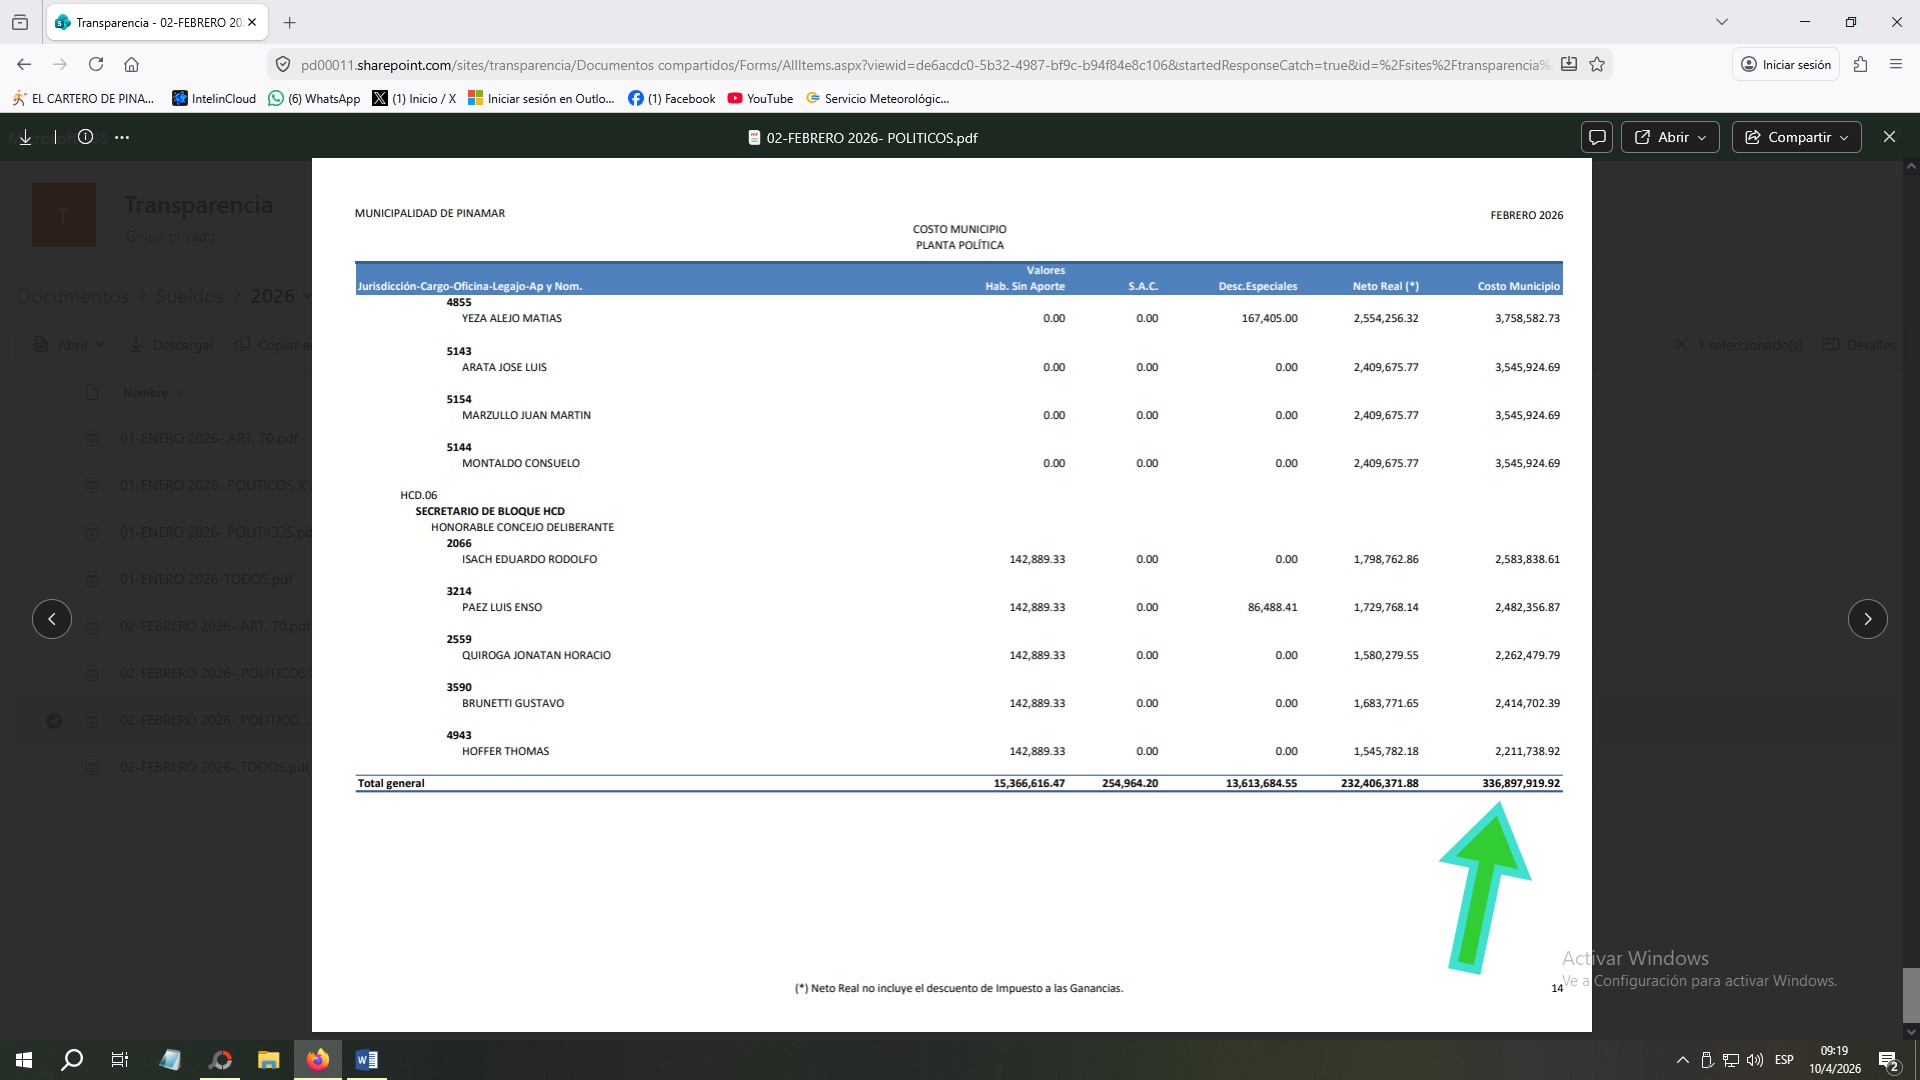
Task: Go to next file with right arrow
Action: [1867, 619]
